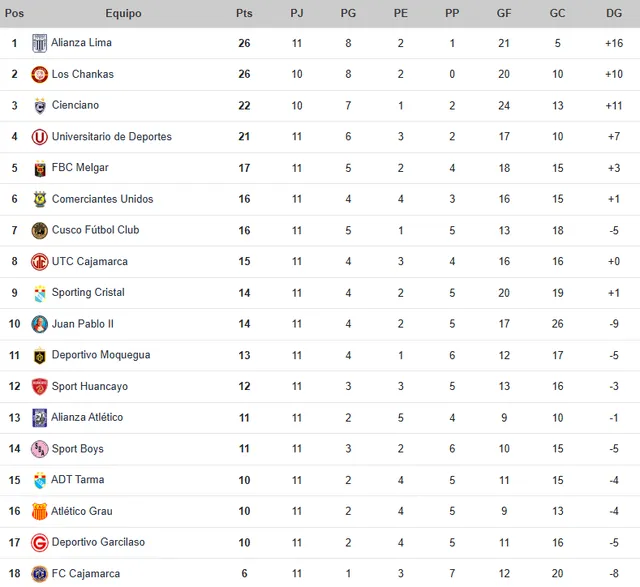Image resolution: width=640 pixels, height=587 pixels.
Task: Click the GF goals-for column header
Action: tap(505, 14)
